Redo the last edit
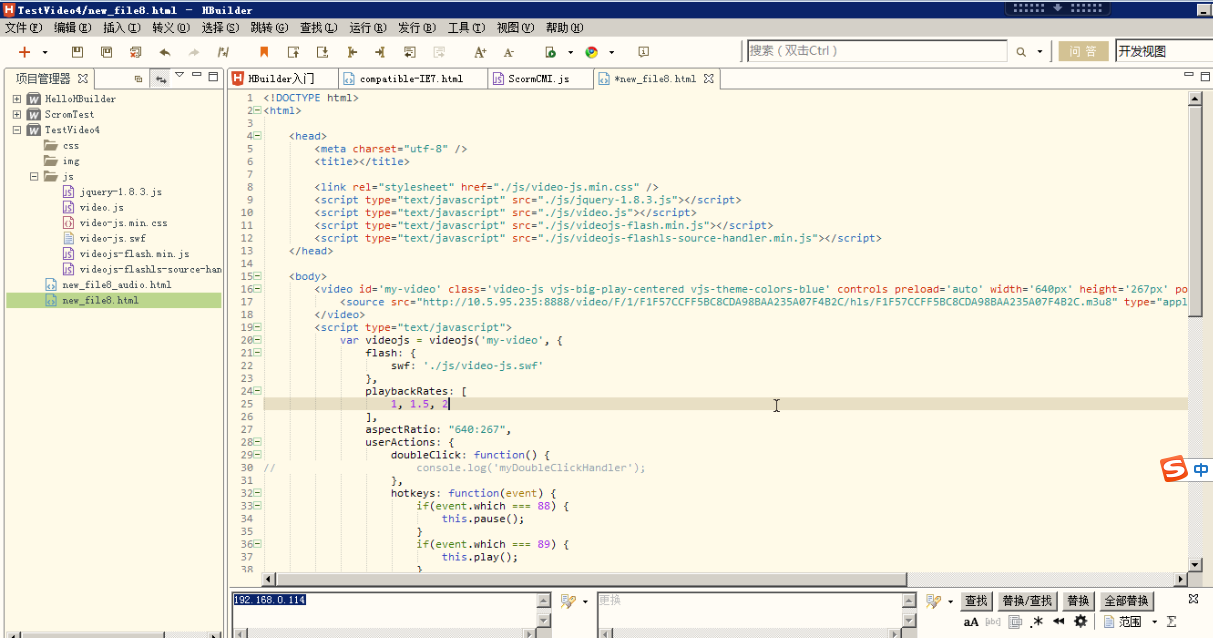Image resolution: width=1213 pixels, height=638 pixels. click(x=194, y=52)
